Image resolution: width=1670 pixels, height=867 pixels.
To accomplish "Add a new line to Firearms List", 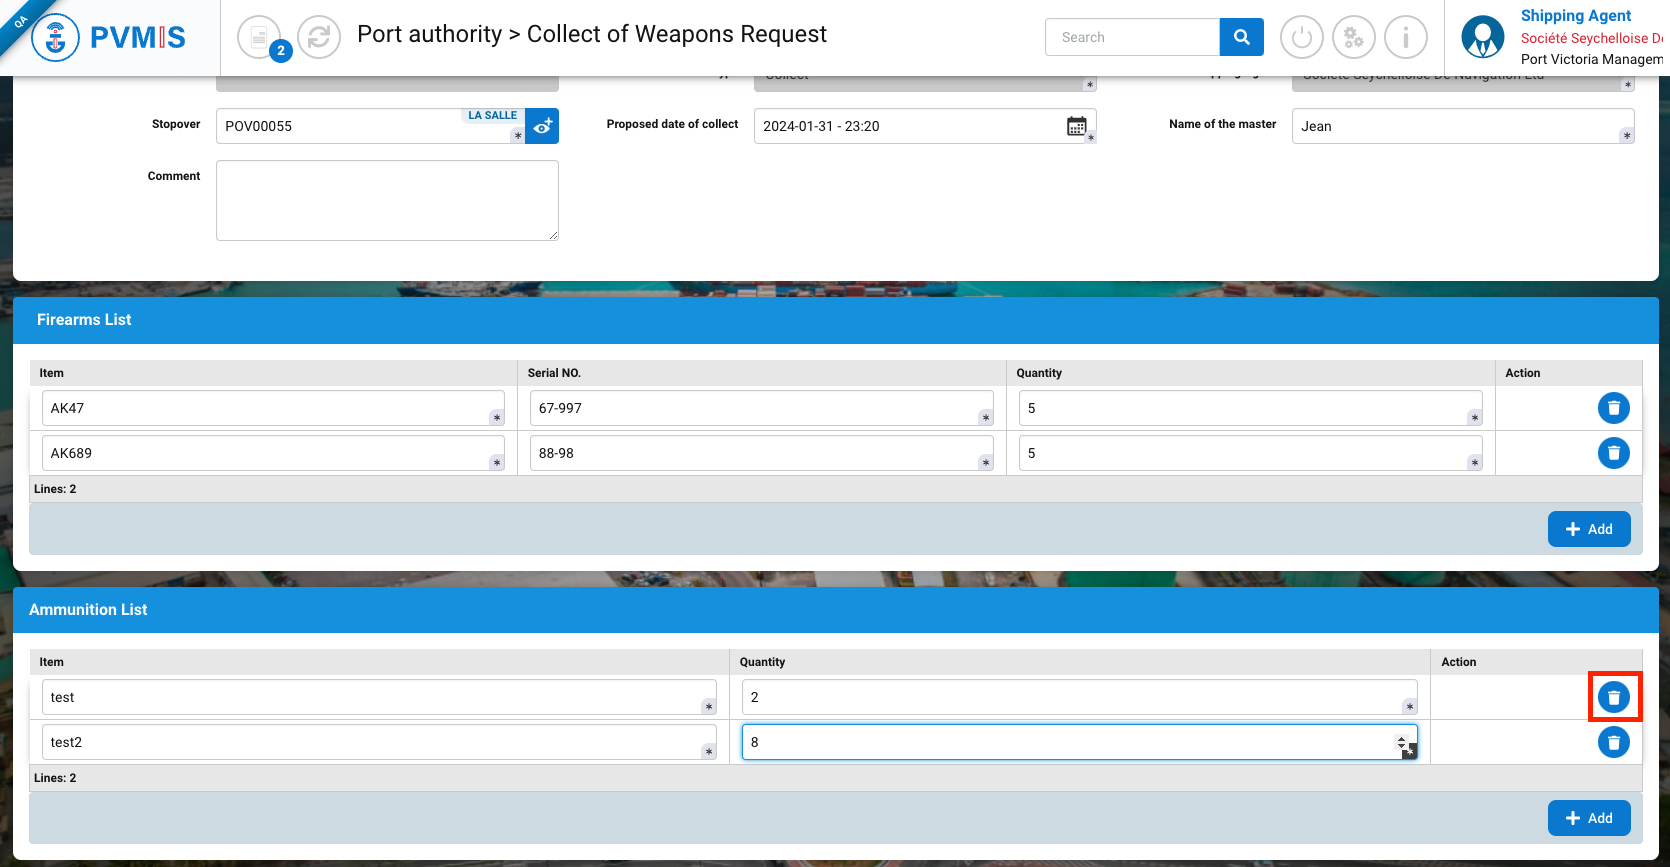I will coord(1588,529).
